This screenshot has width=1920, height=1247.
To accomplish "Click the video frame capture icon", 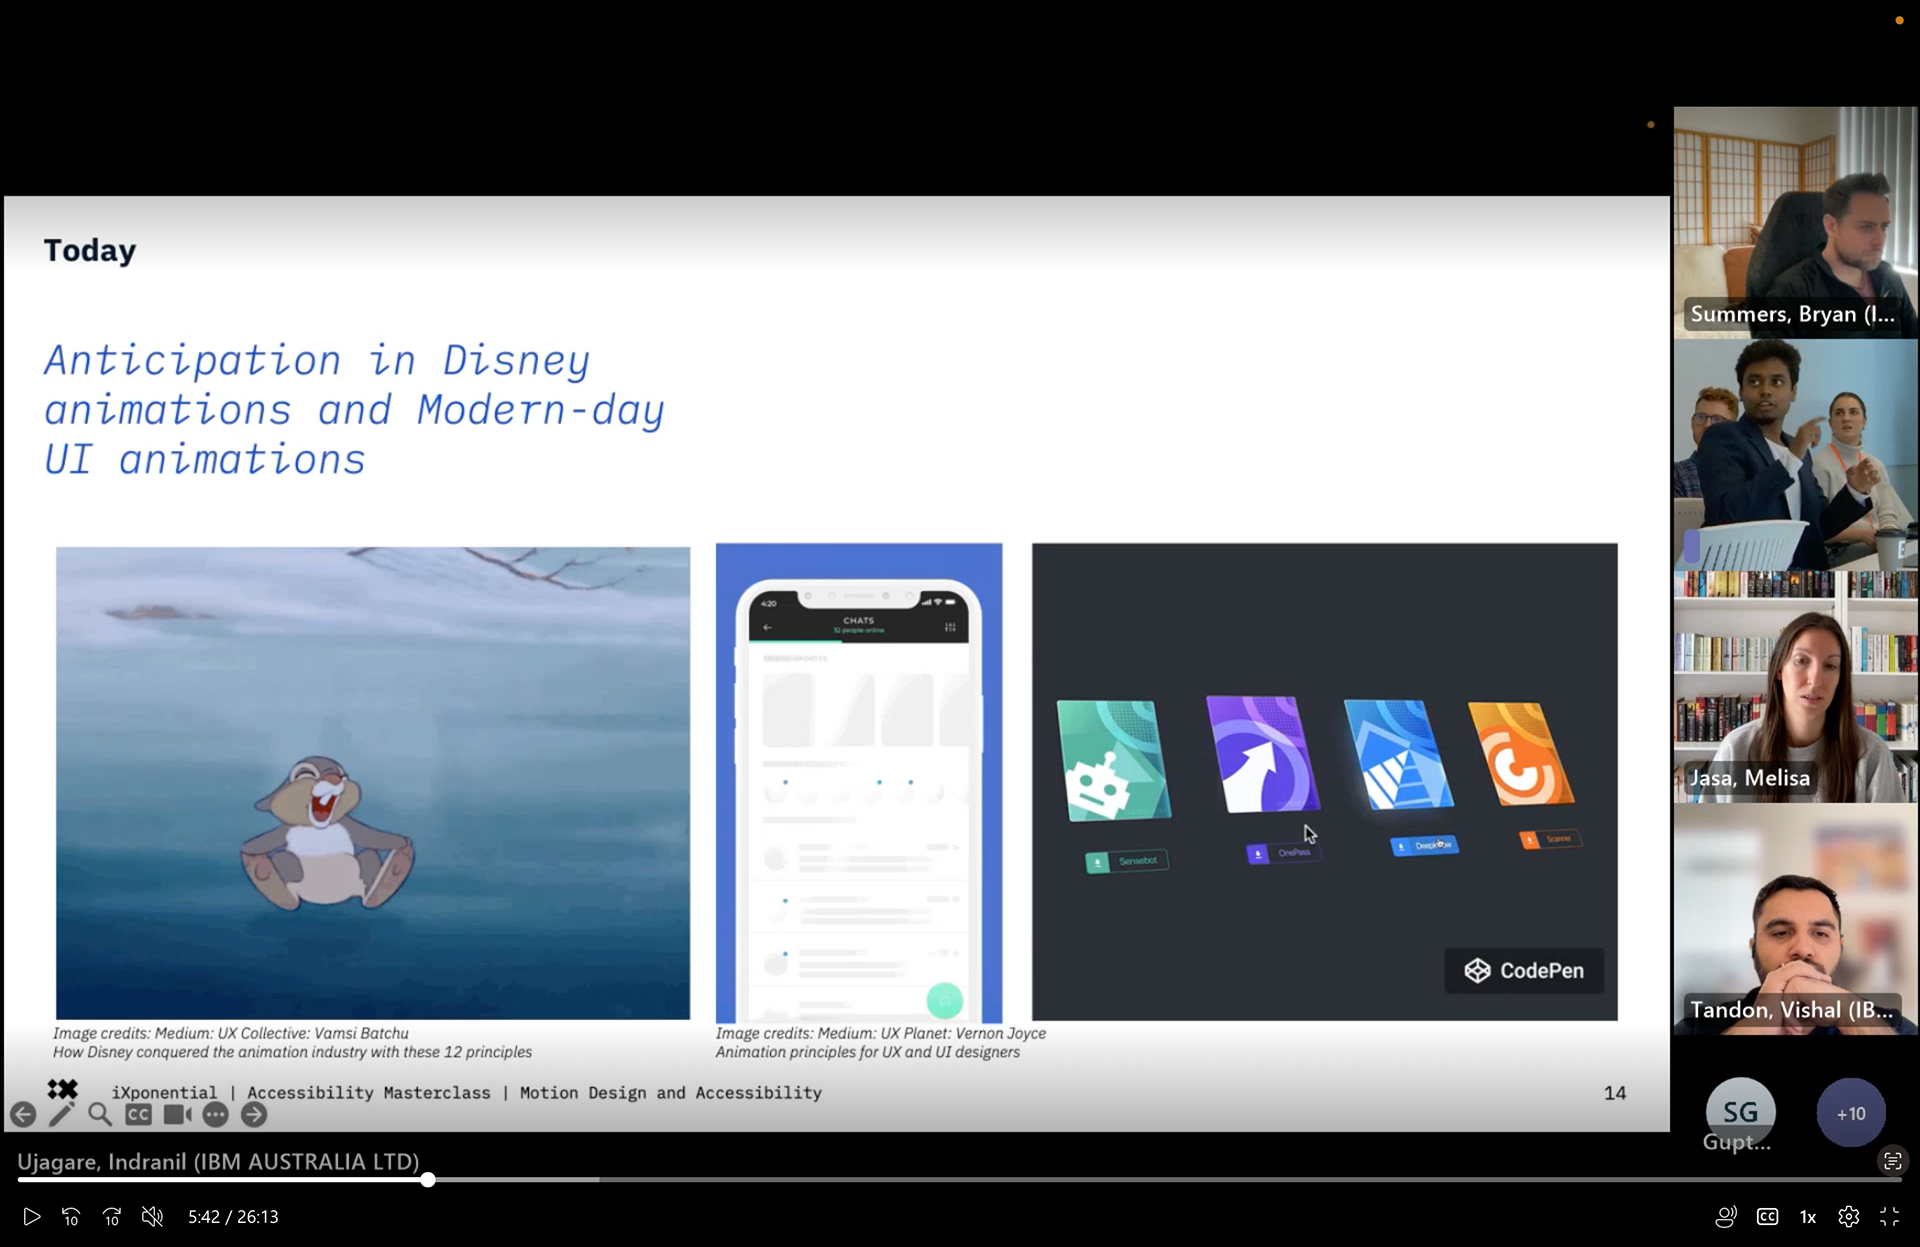I will click(x=1892, y=1161).
